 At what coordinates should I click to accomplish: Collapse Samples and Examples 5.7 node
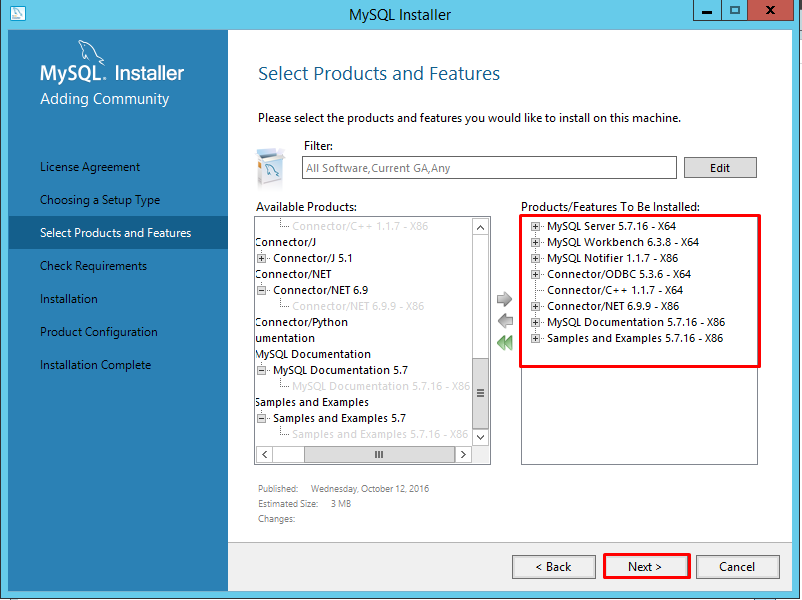point(261,418)
